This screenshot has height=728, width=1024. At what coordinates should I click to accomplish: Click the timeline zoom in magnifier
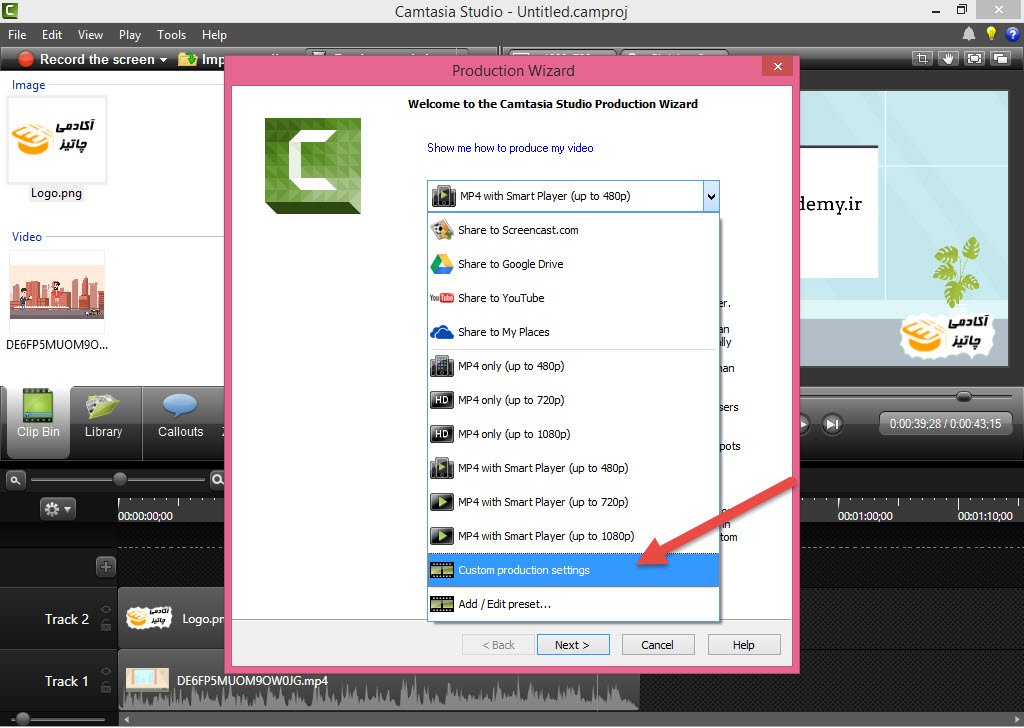click(x=217, y=481)
